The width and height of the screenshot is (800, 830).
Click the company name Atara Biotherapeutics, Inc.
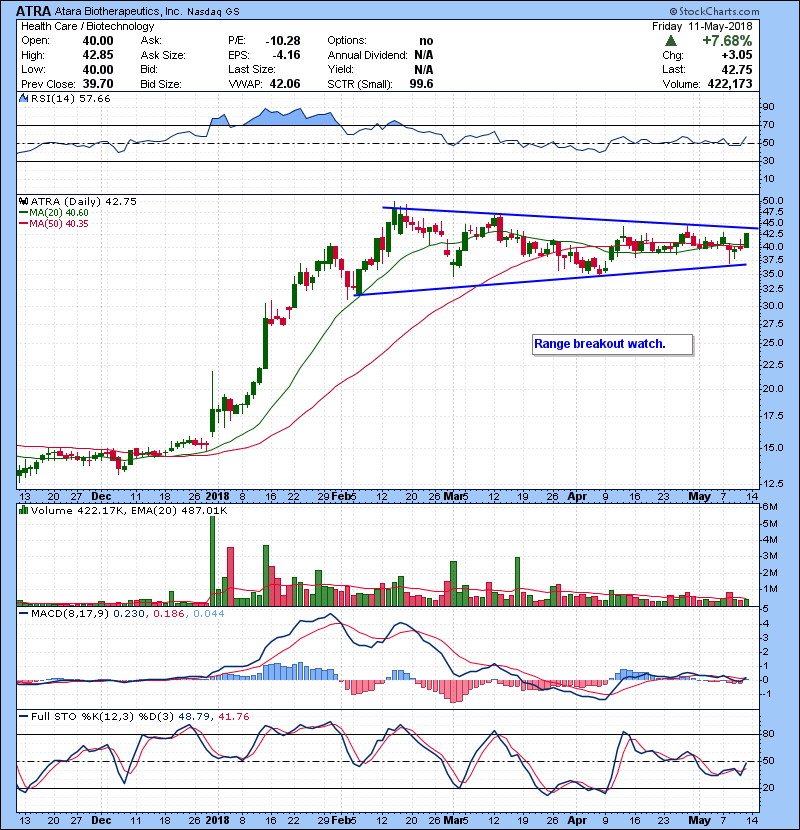coord(118,11)
